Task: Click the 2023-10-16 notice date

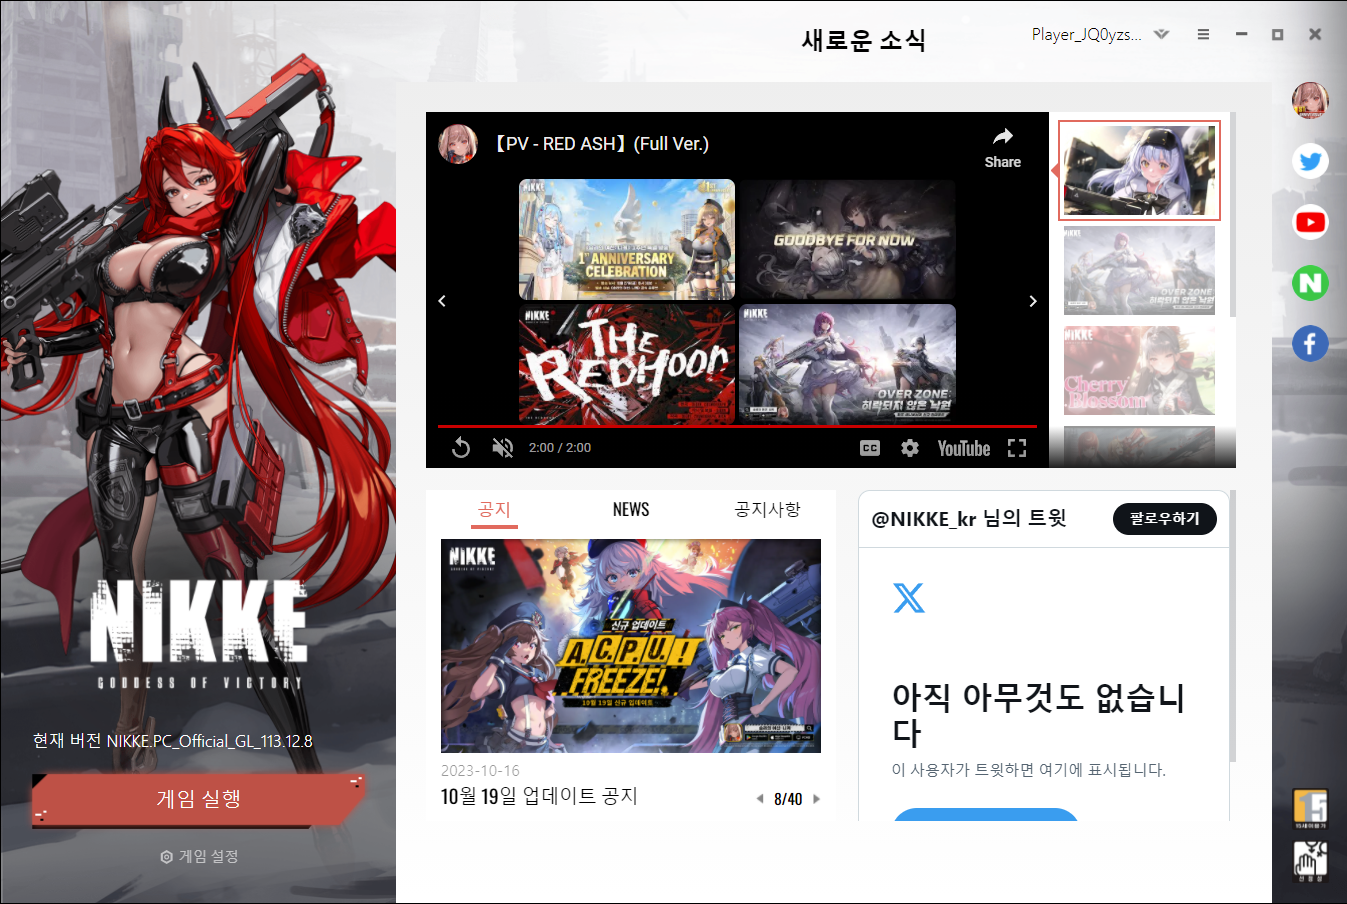Action: tap(480, 771)
